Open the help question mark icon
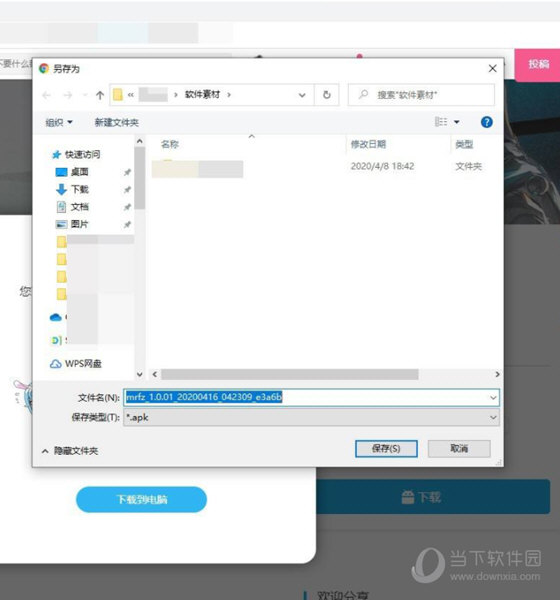 487,122
